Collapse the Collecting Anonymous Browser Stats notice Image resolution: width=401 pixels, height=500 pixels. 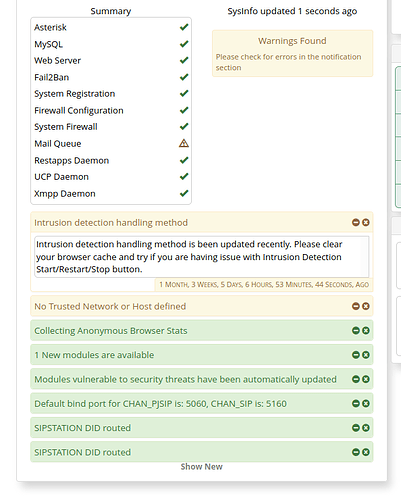[356, 330]
